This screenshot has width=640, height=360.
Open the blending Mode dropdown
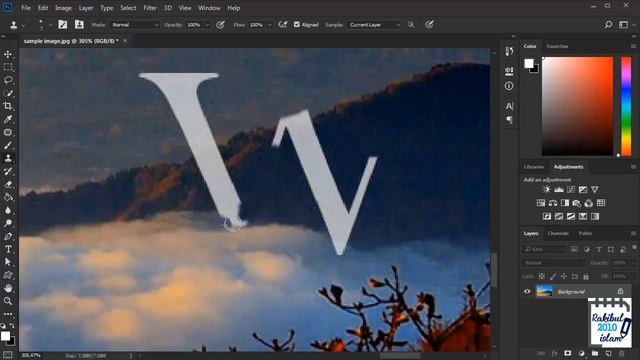click(135, 25)
